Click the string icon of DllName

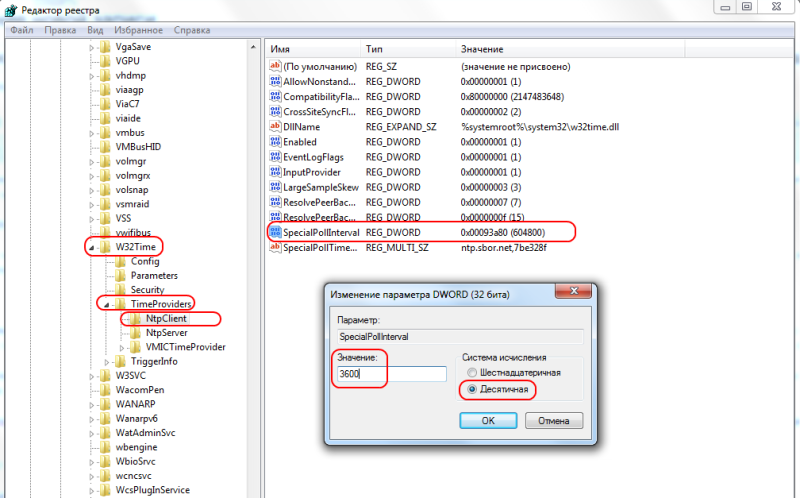click(276, 127)
